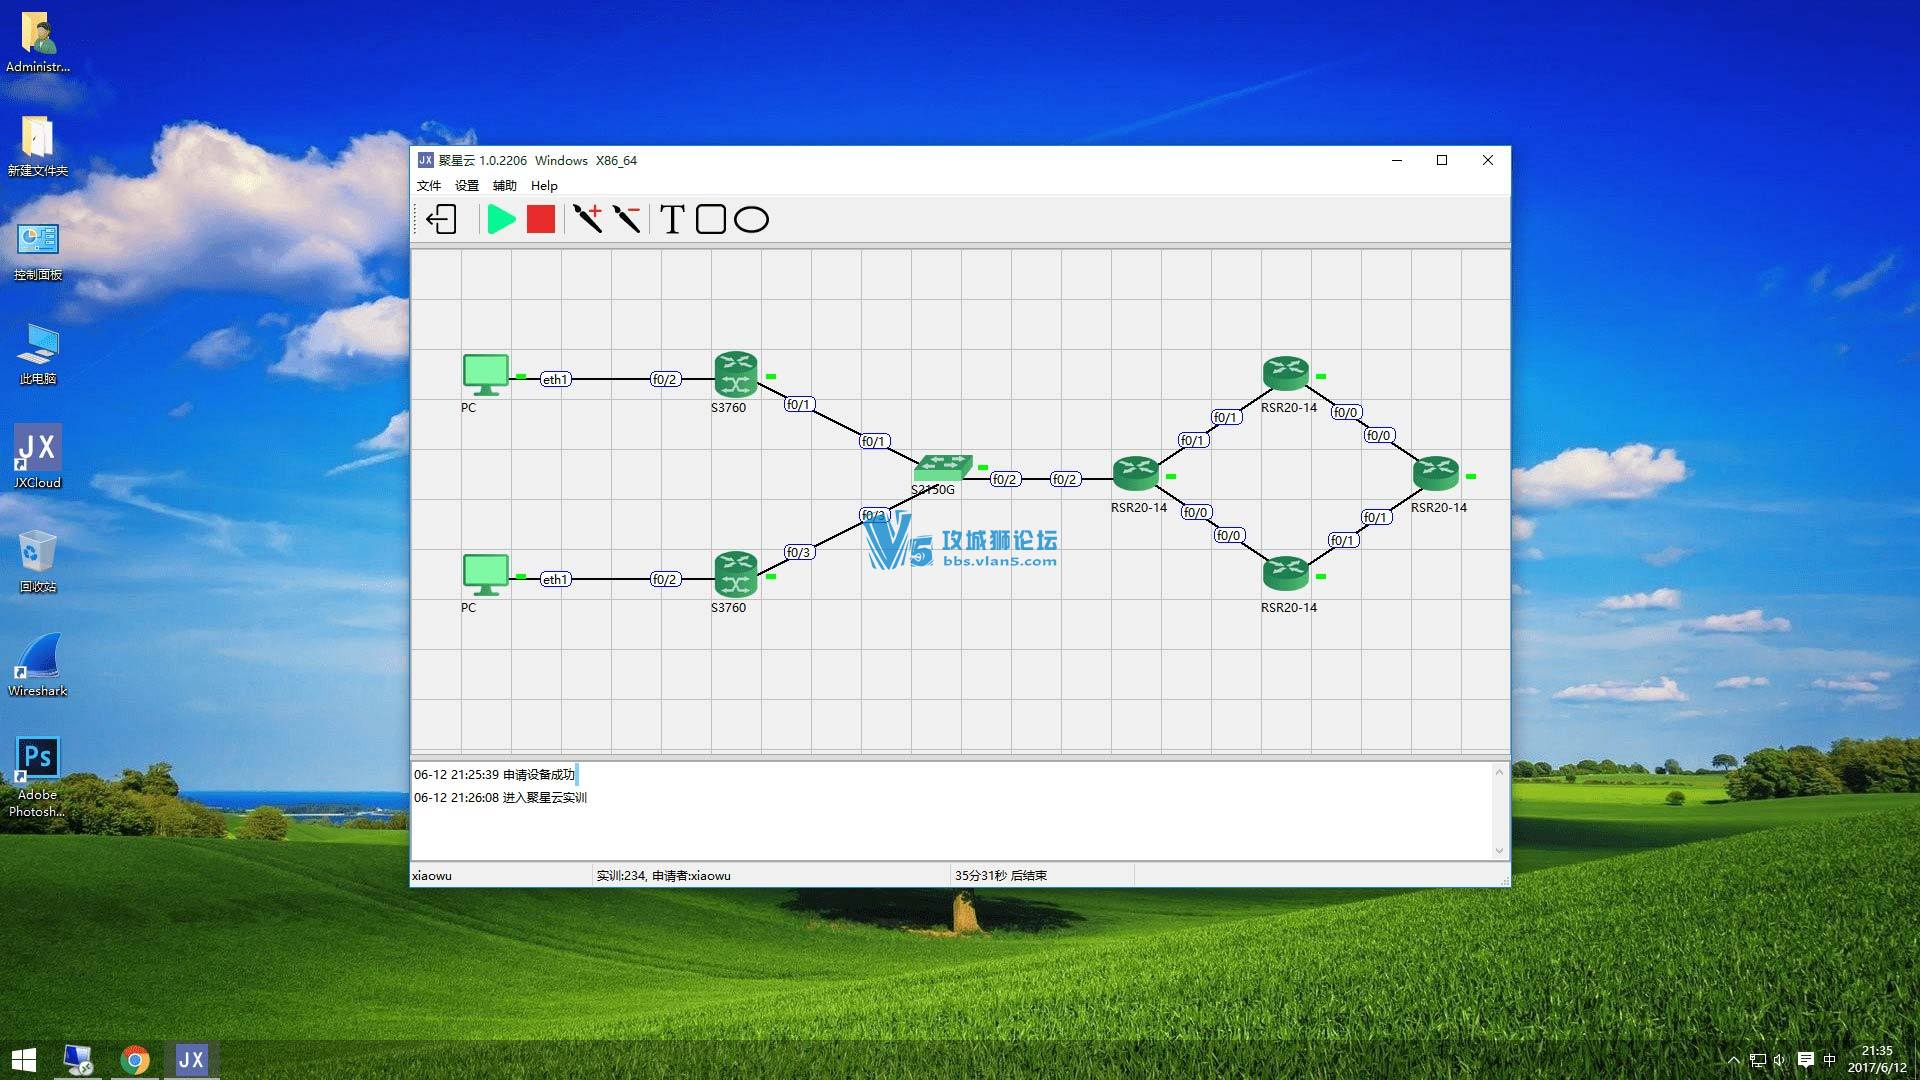Switch to JX app in taskbar
1920x1080 pixels.
click(191, 1060)
